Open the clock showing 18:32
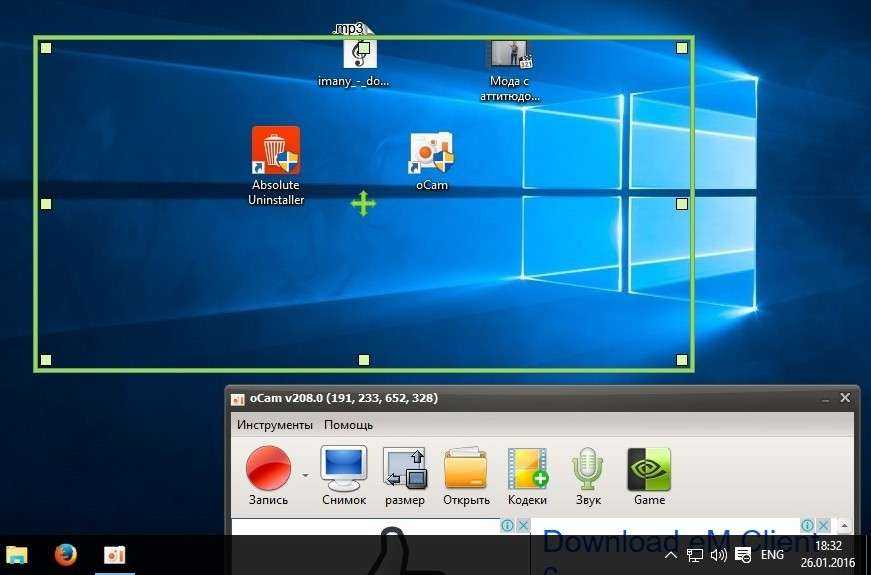 [x=828, y=554]
